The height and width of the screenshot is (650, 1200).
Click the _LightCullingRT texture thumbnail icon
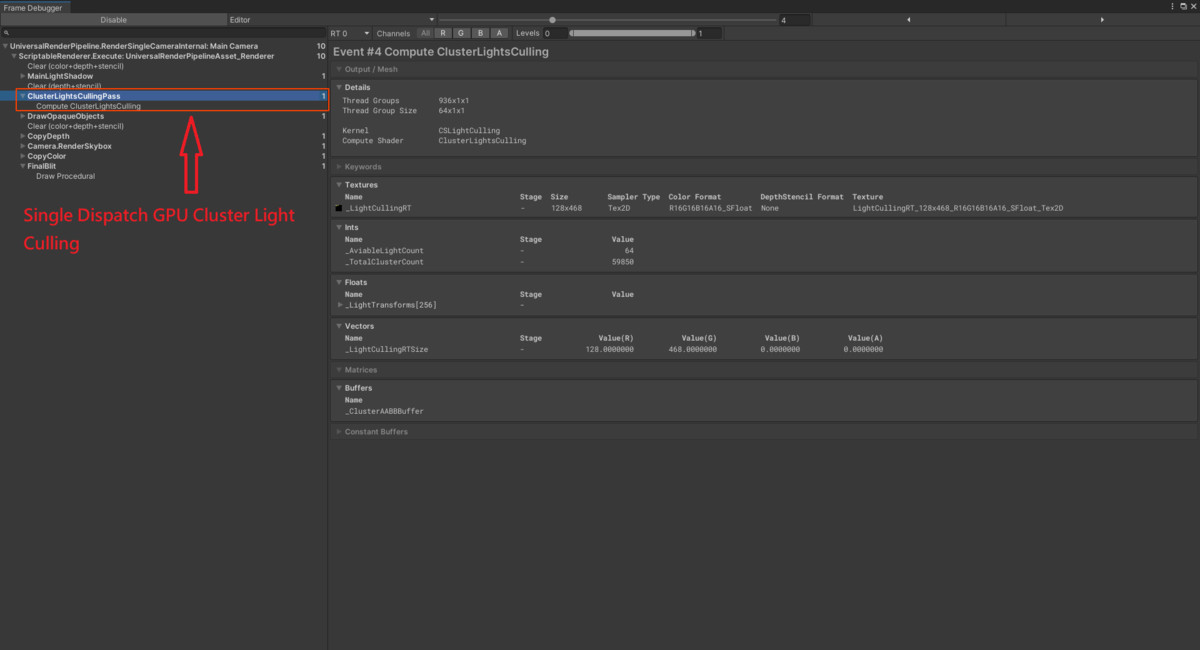coord(338,208)
